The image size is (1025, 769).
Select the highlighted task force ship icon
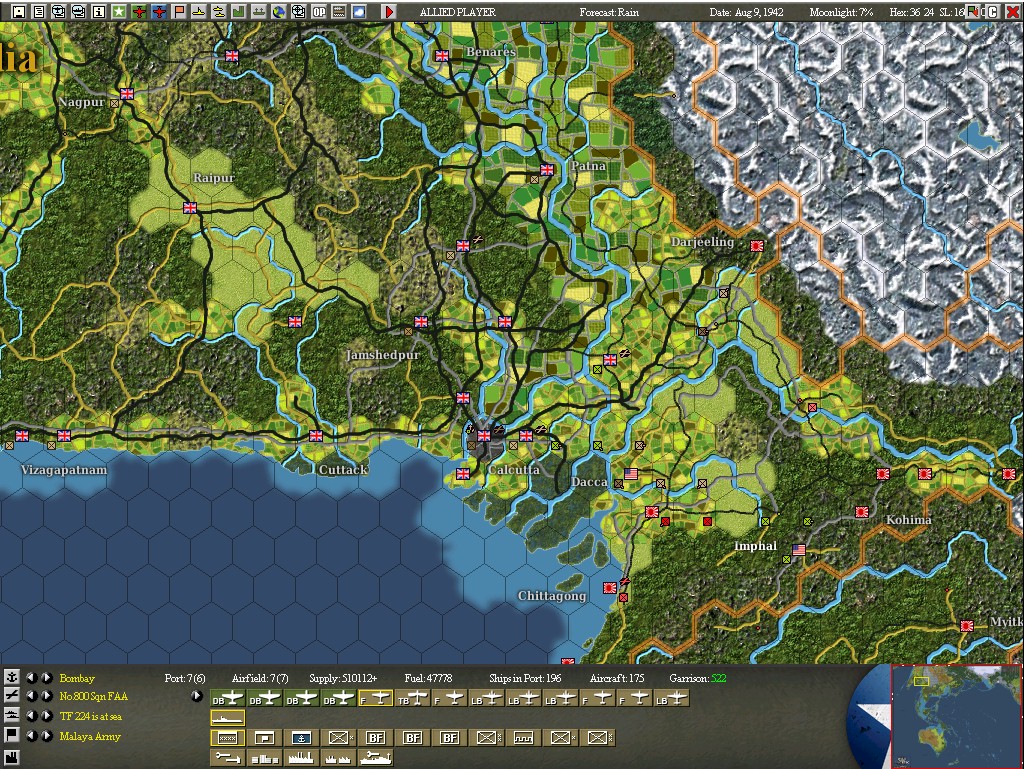(227, 718)
